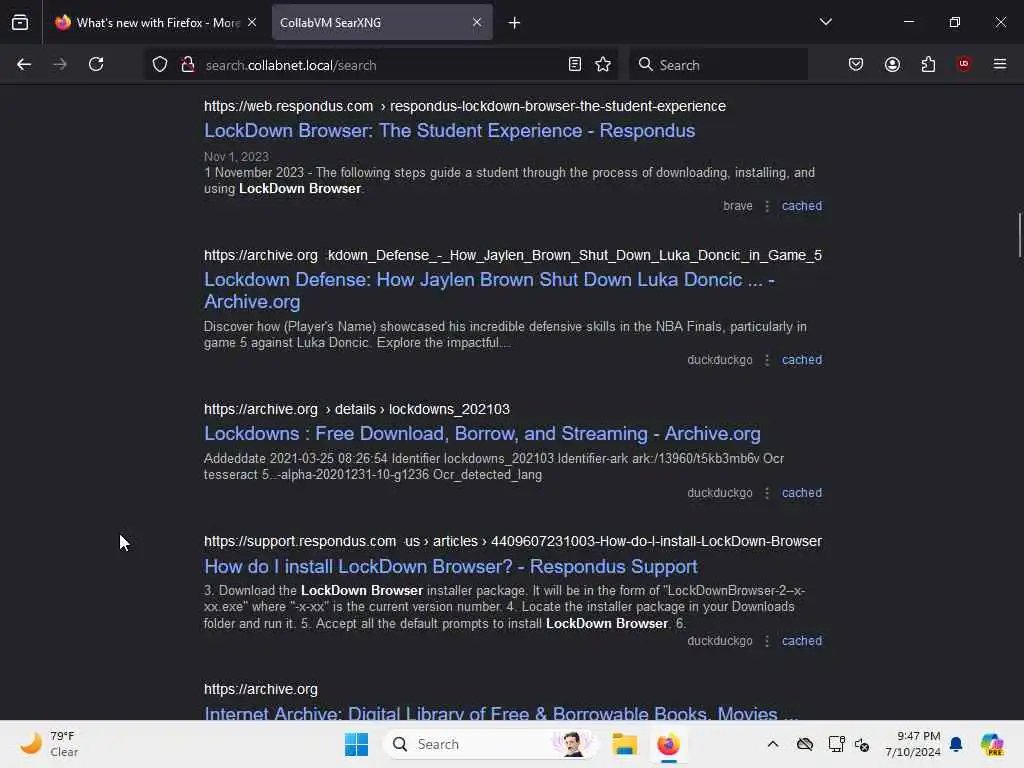This screenshot has height=768, width=1024.
Task: Open the display/network tray icon
Action: [x=836, y=744]
